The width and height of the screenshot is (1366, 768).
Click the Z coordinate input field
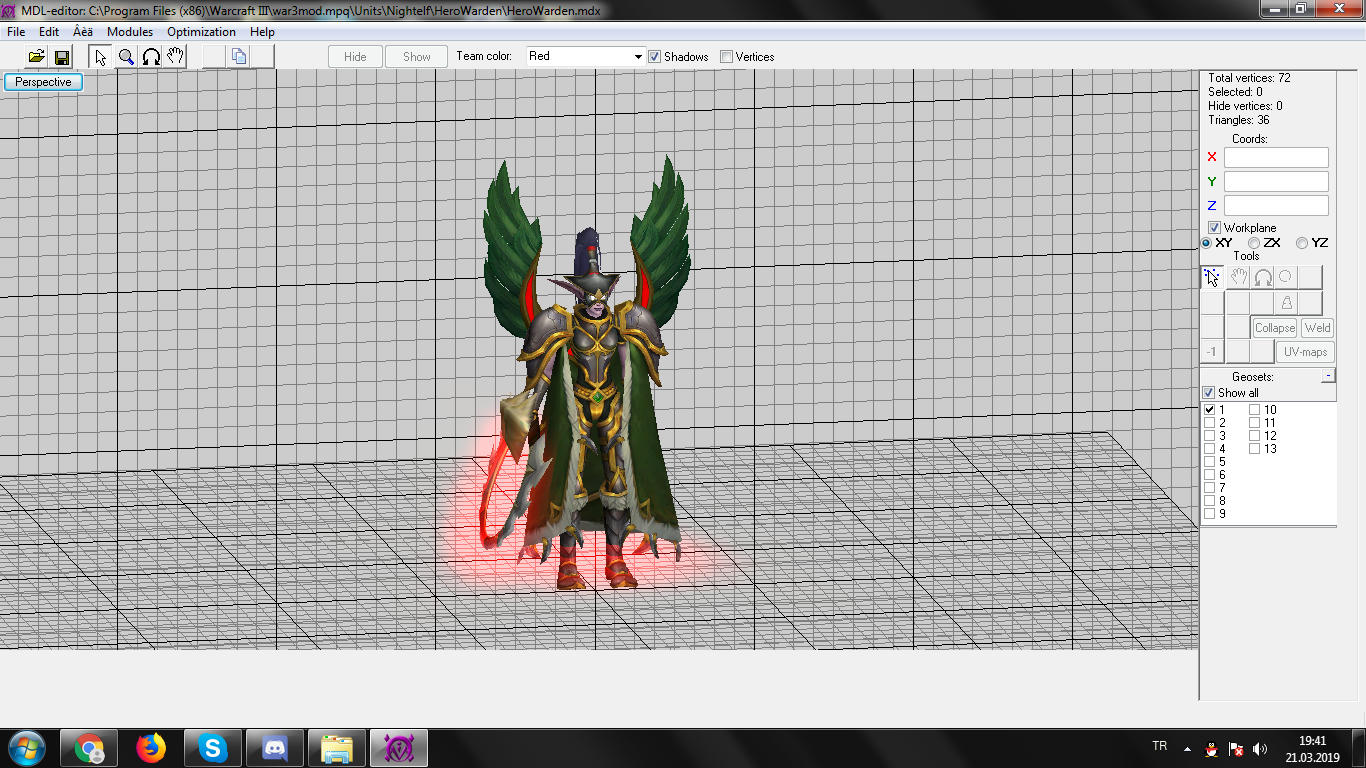point(1276,206)
